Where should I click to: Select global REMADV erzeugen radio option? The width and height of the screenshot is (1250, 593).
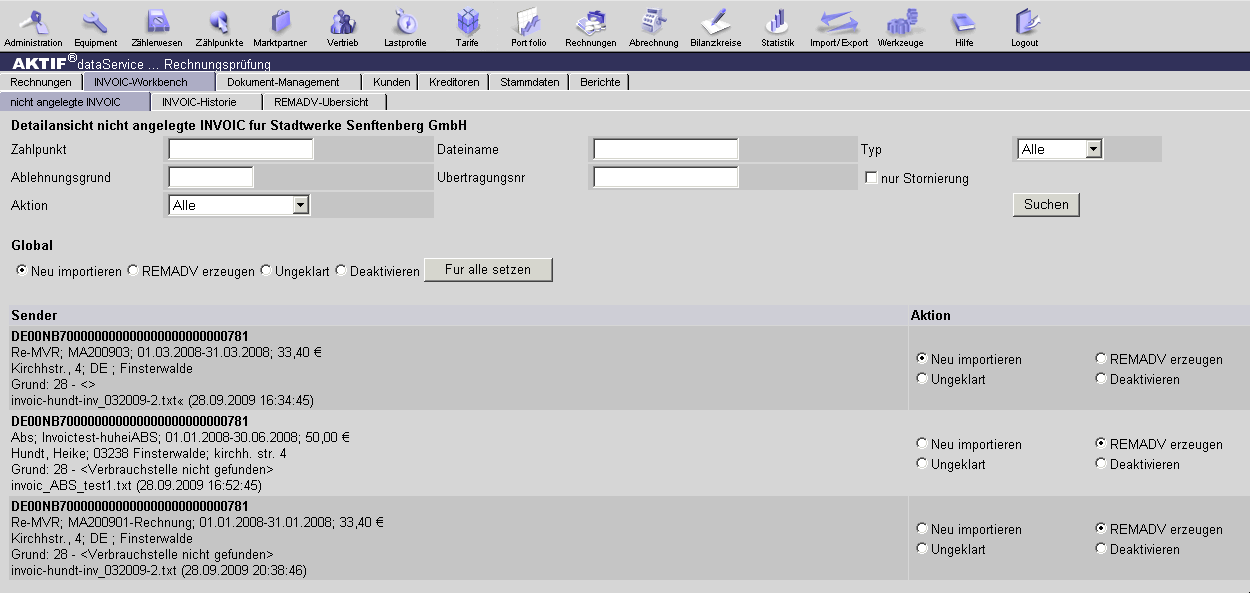134,271
